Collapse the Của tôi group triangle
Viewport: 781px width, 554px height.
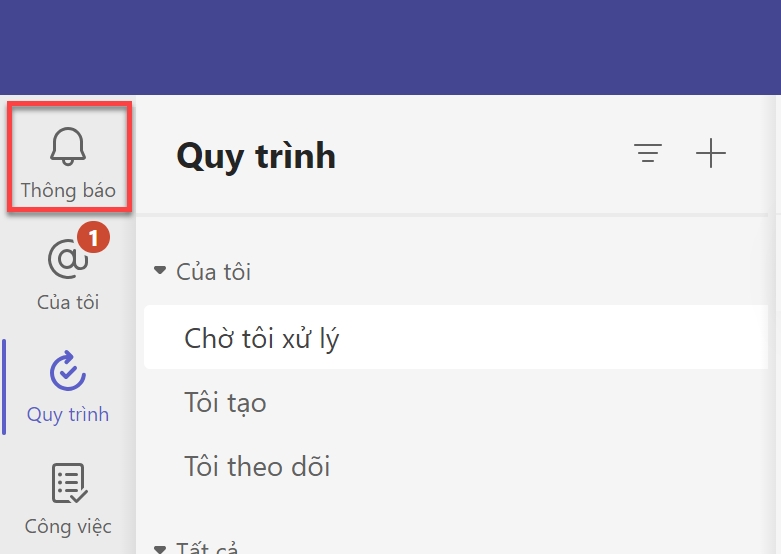click(160, 271)
